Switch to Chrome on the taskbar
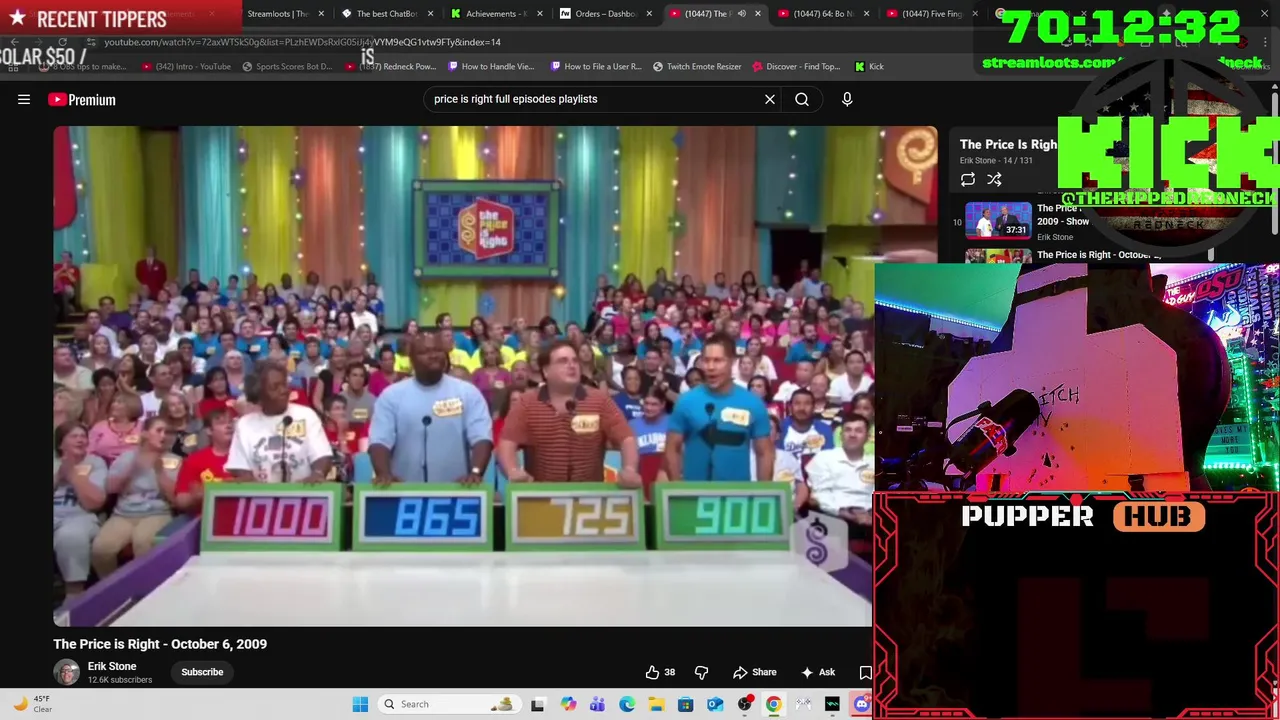The image size is (1280, 720). click(x=774, y=704)
